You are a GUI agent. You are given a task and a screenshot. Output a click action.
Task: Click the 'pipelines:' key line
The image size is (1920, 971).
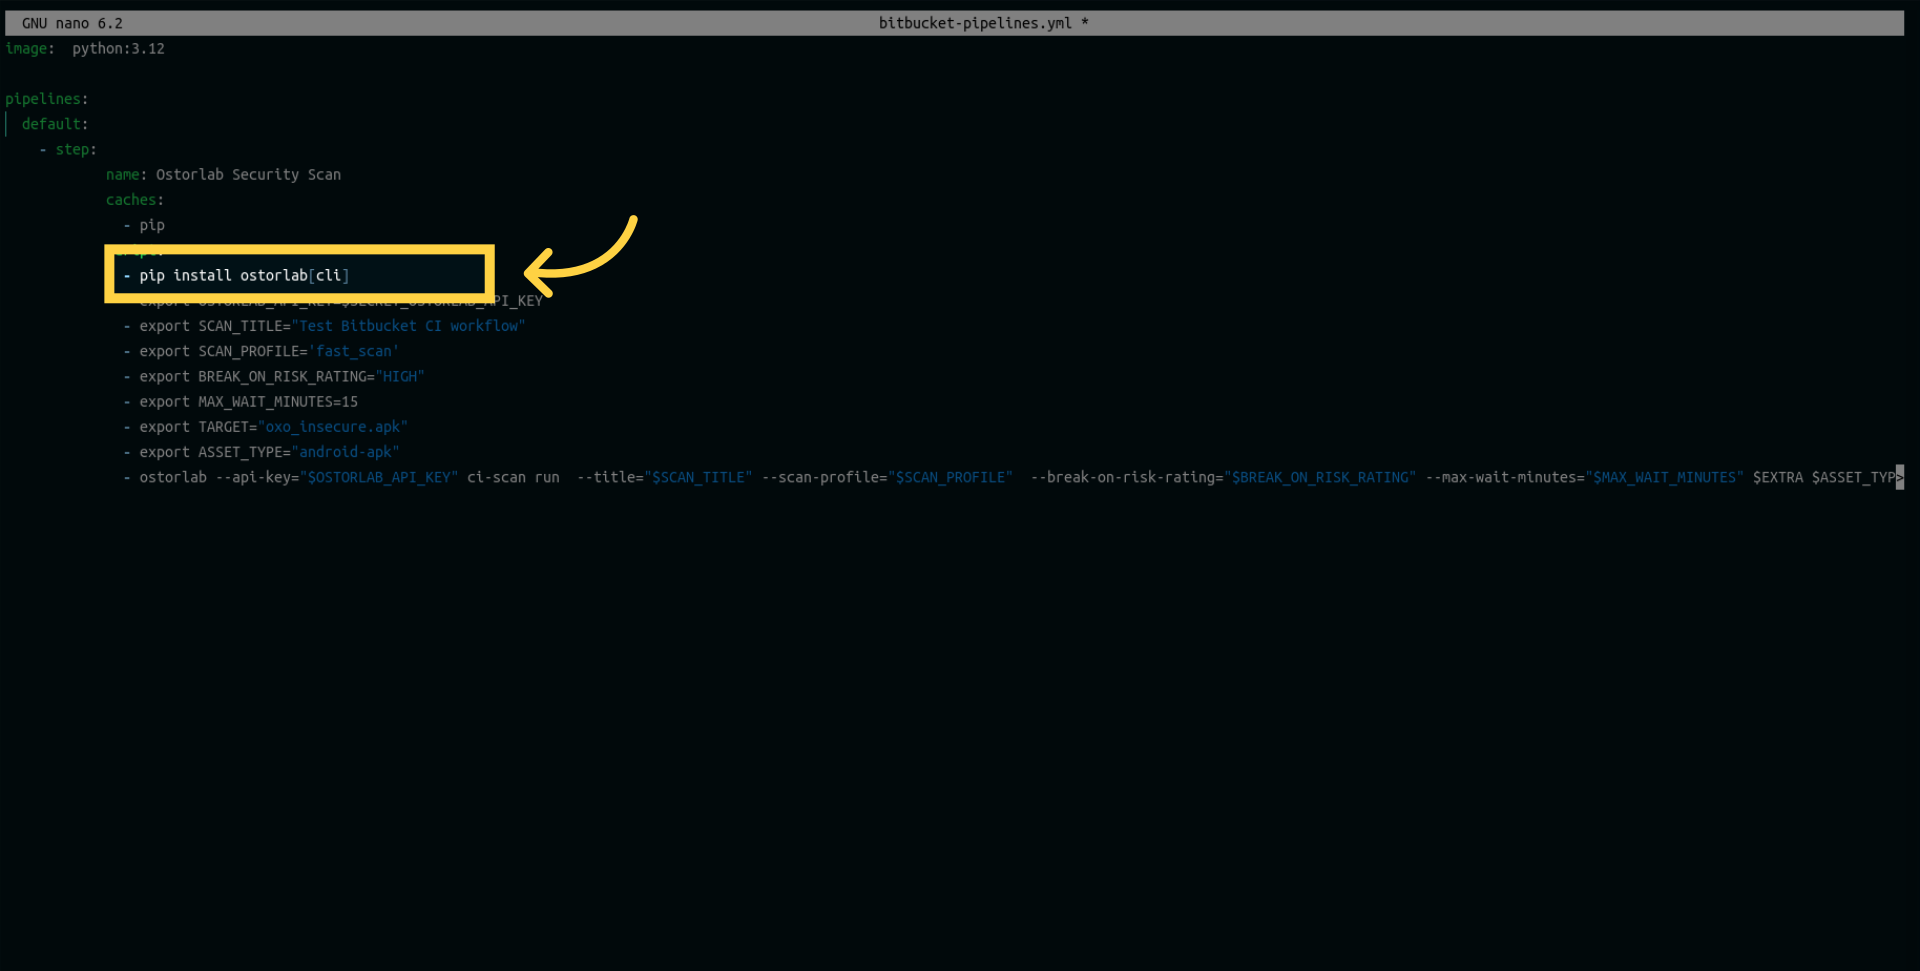(47, 99)
